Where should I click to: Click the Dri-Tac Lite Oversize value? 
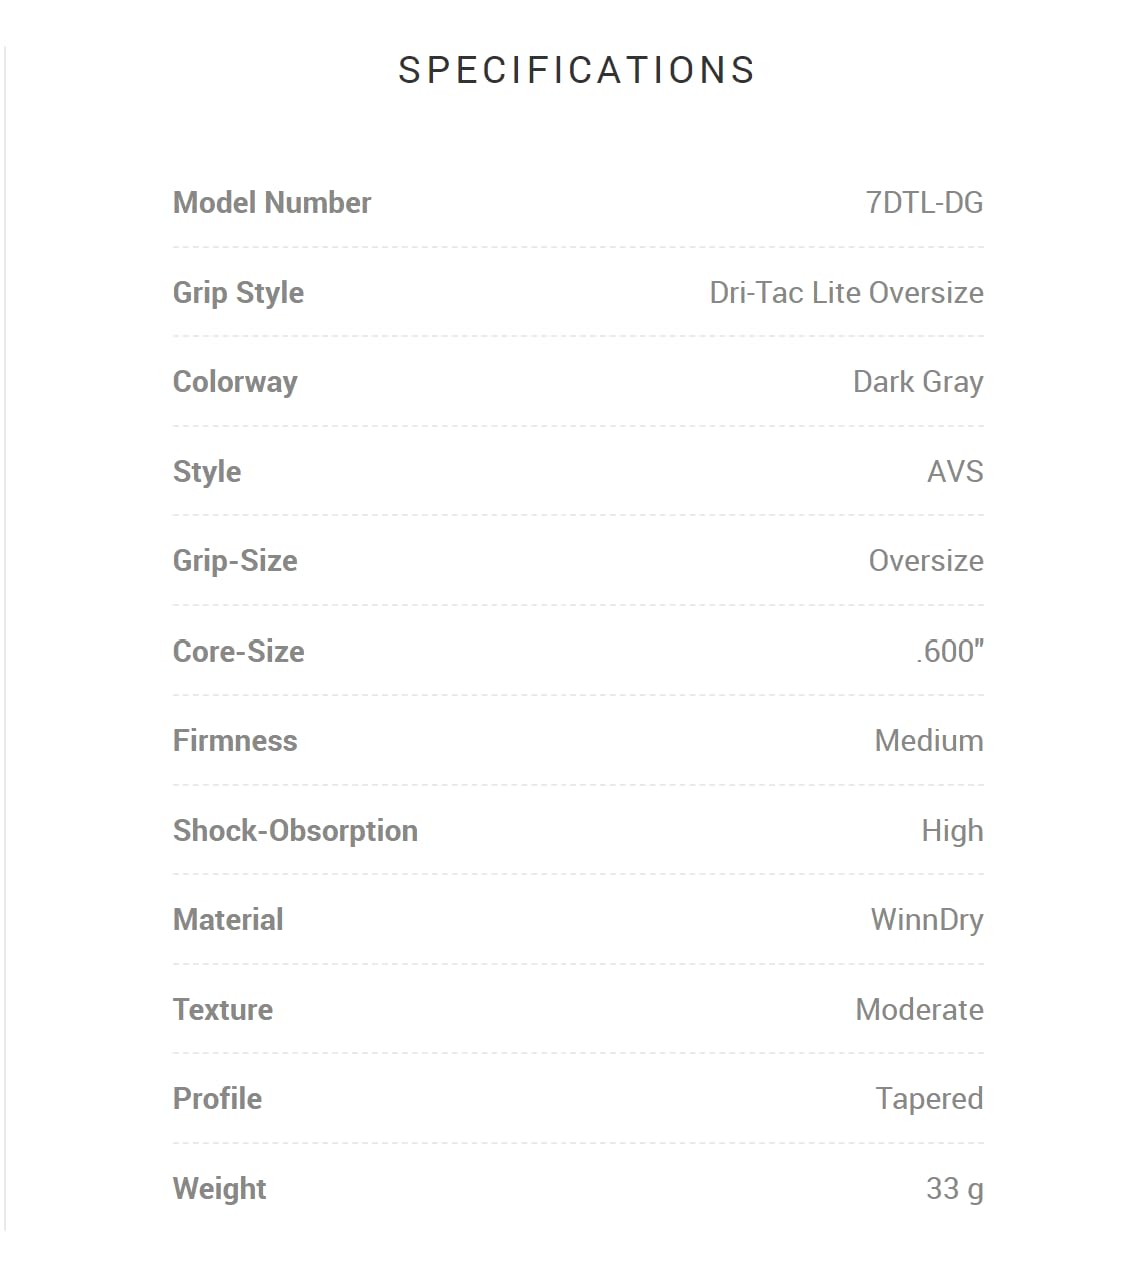point(846,293)
